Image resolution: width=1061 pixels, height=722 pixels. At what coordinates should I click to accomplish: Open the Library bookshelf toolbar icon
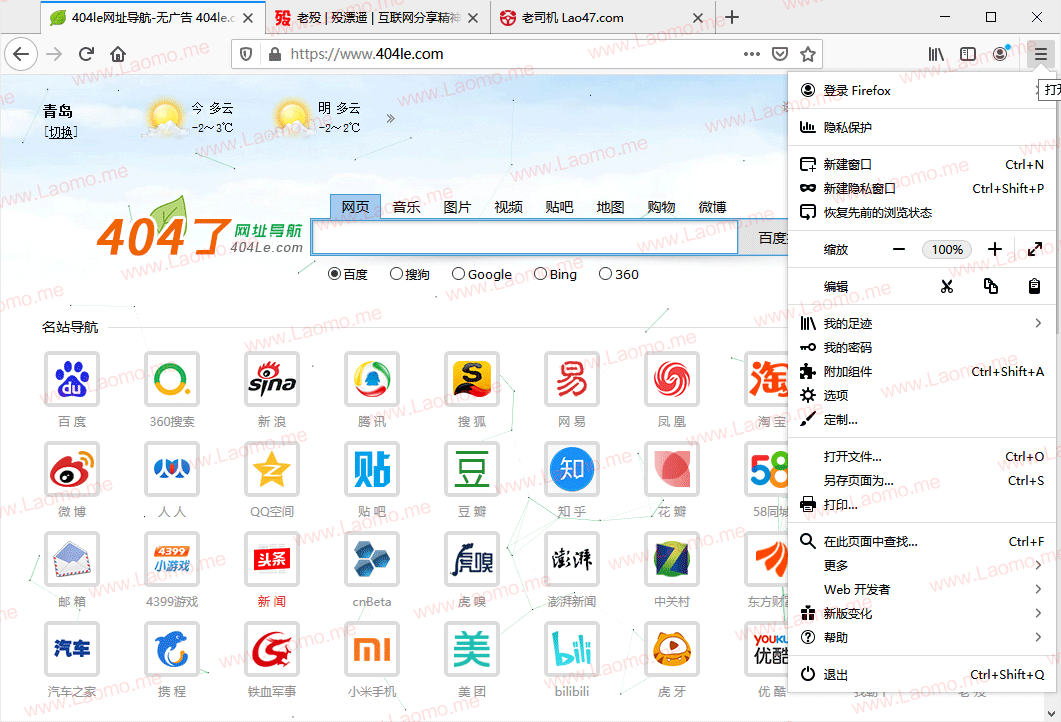click(936, 54)
